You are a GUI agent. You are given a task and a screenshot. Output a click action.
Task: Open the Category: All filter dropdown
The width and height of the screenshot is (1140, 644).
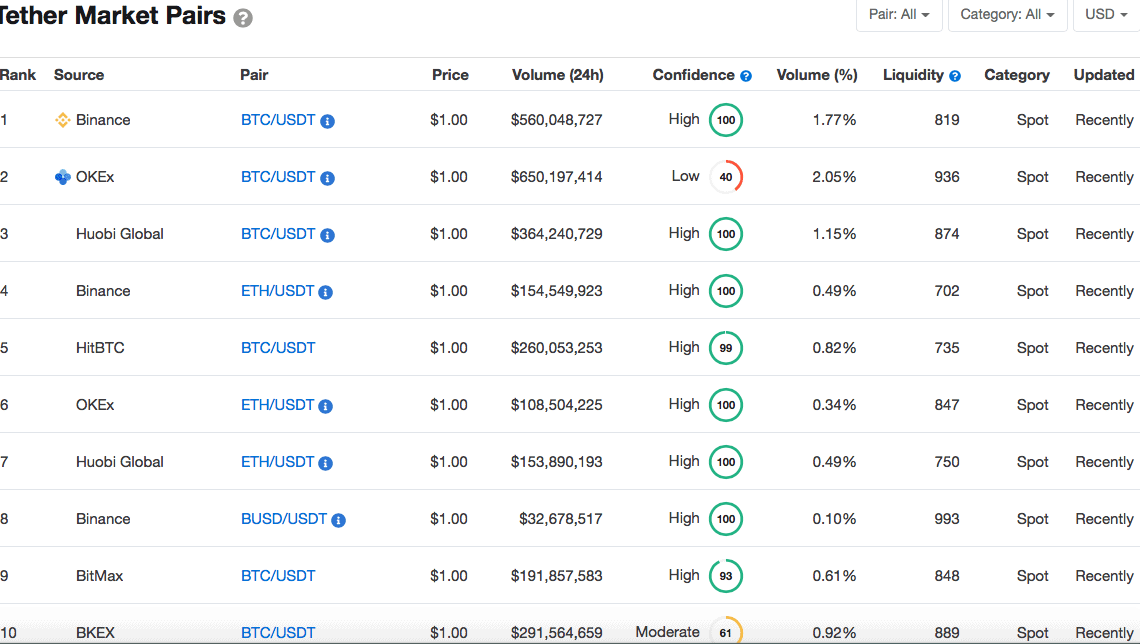[1007, 15]
